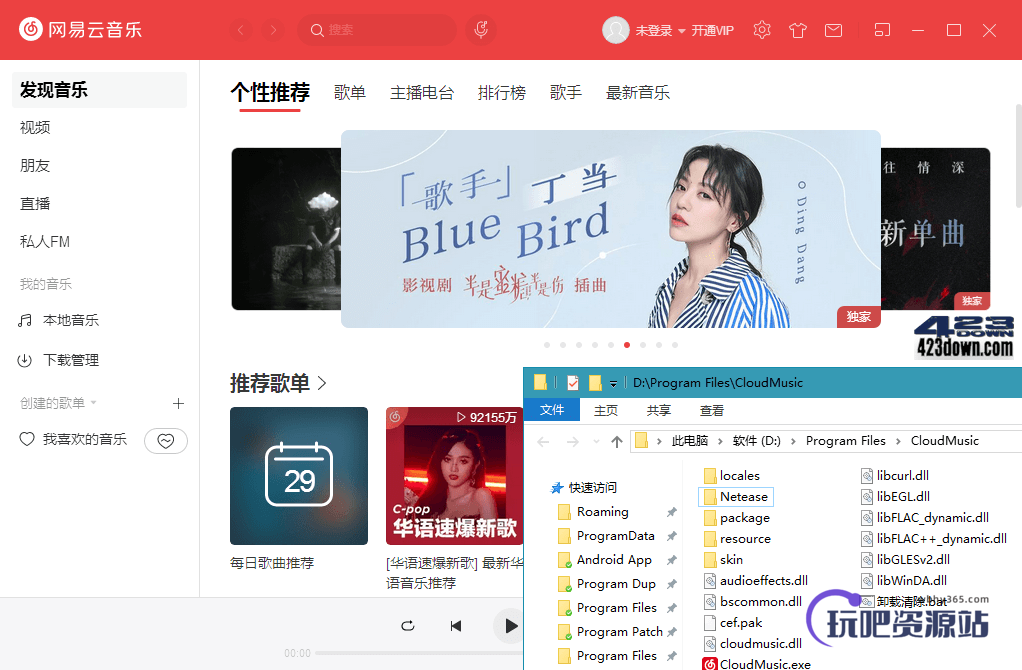Switch to 歌手 tab

click(x=566, y=93)
